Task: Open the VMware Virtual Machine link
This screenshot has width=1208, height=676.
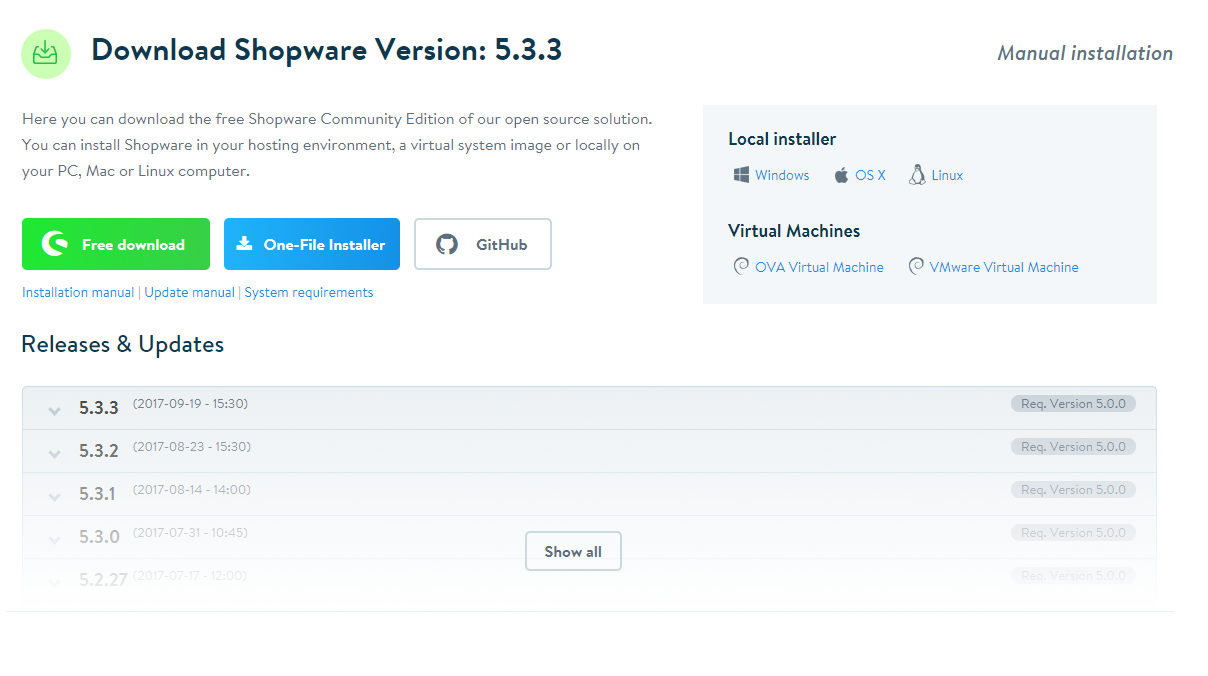Action: point(1004,267)
